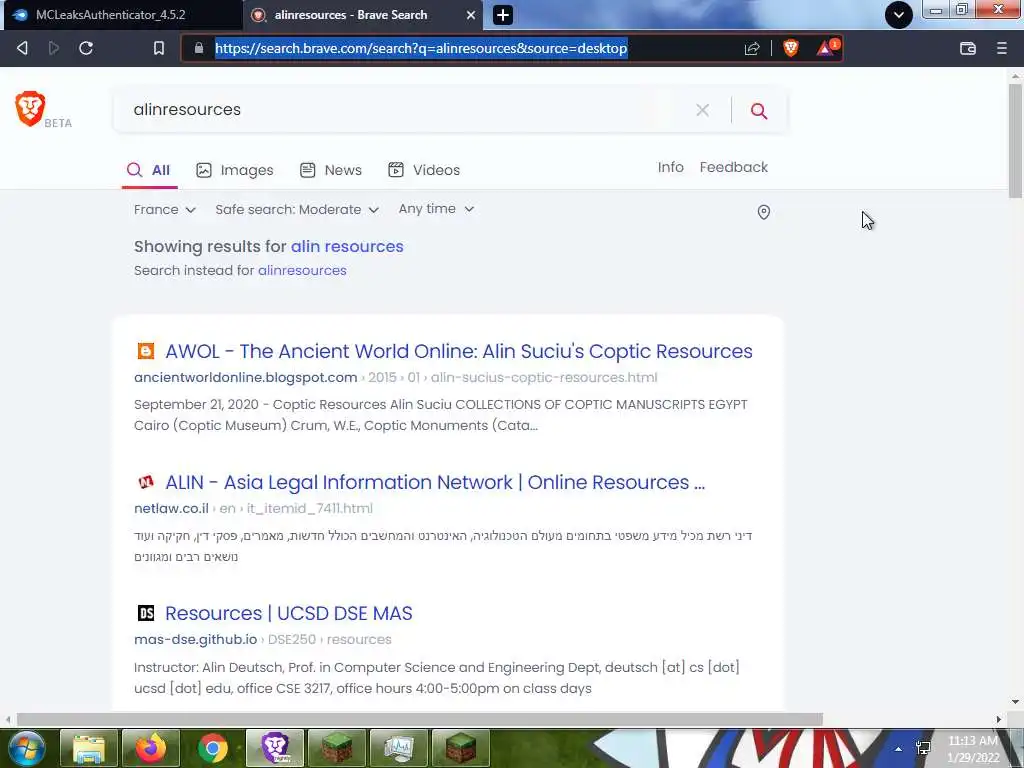Open the tab search dropdown circle

click(x=899, y=15)
